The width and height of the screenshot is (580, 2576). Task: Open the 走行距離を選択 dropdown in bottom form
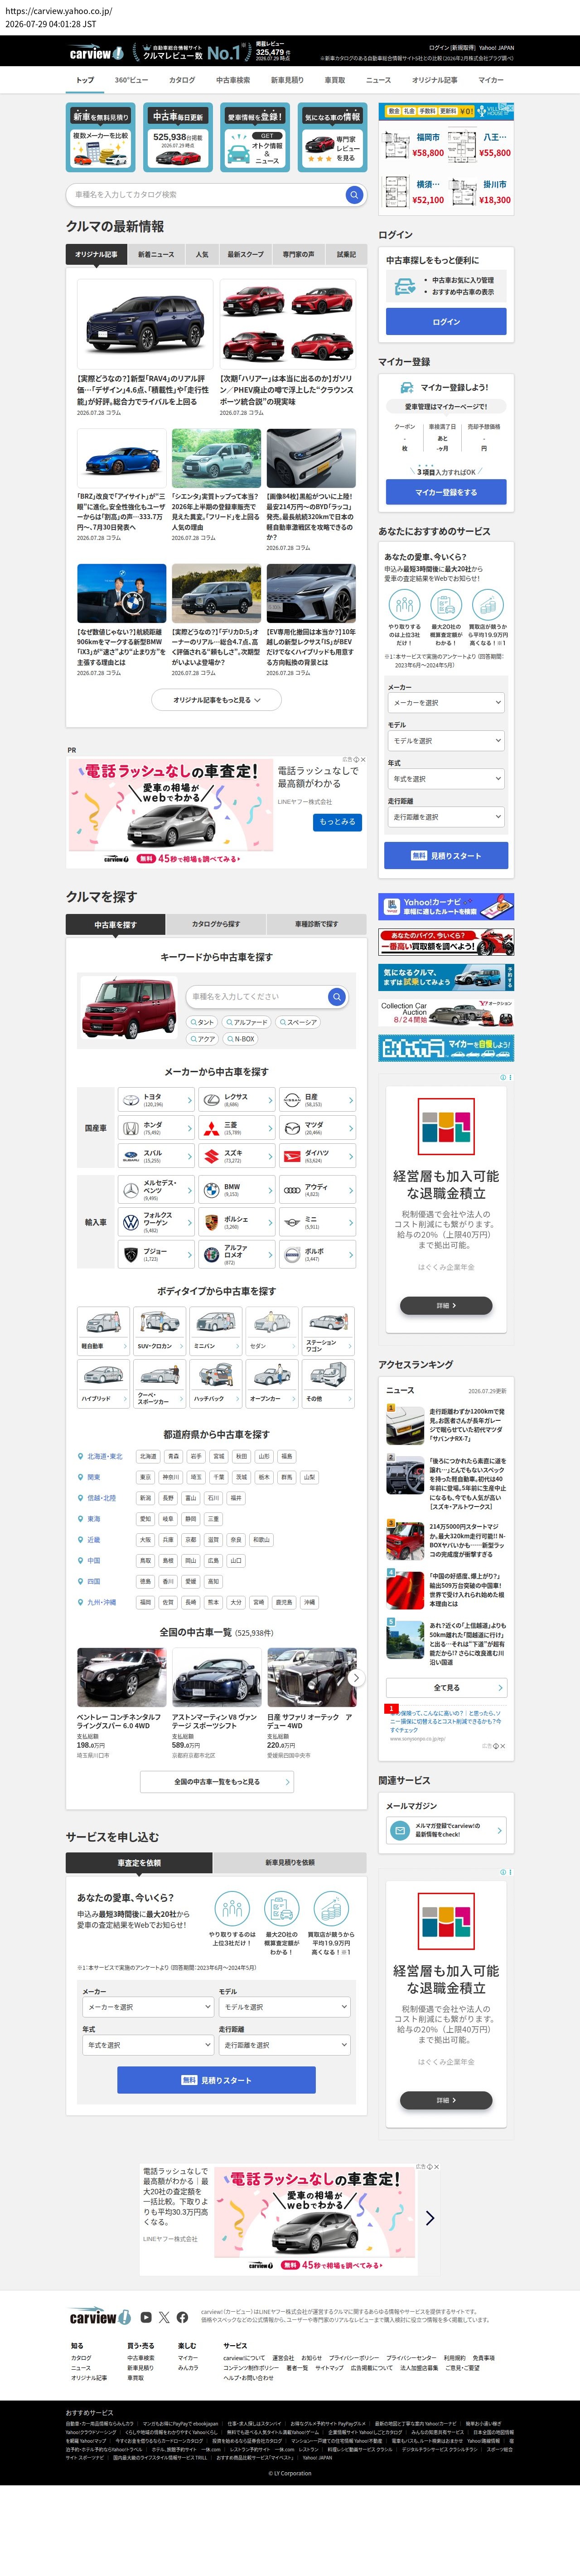284,2045
